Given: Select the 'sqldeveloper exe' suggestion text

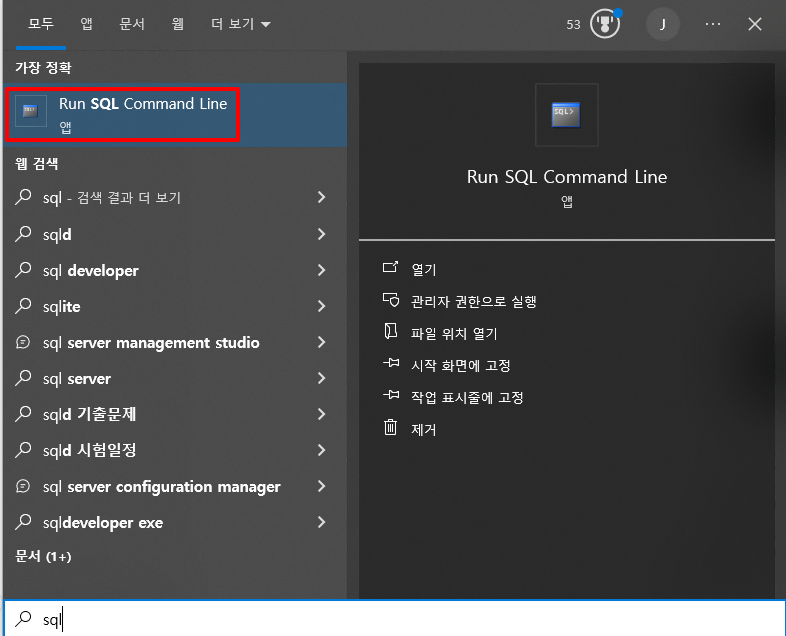Looking at the screenshot, I should point(103,523).
